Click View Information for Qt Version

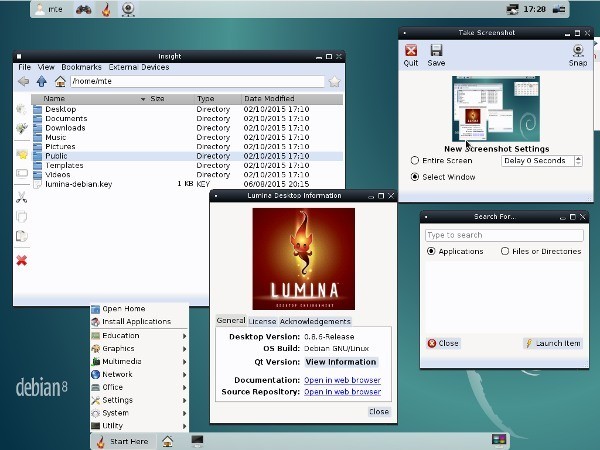(x=341, y=362)
